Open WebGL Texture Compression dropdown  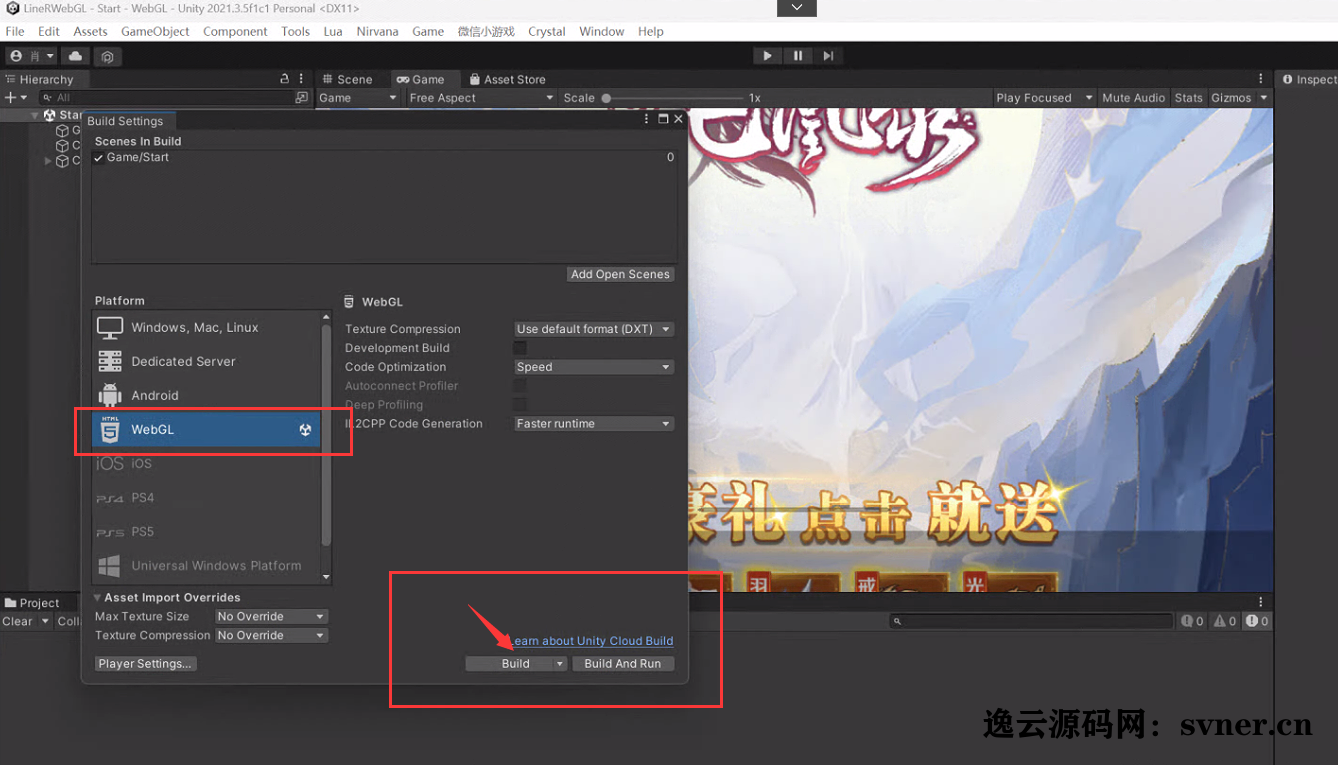[x=594, y=329]
